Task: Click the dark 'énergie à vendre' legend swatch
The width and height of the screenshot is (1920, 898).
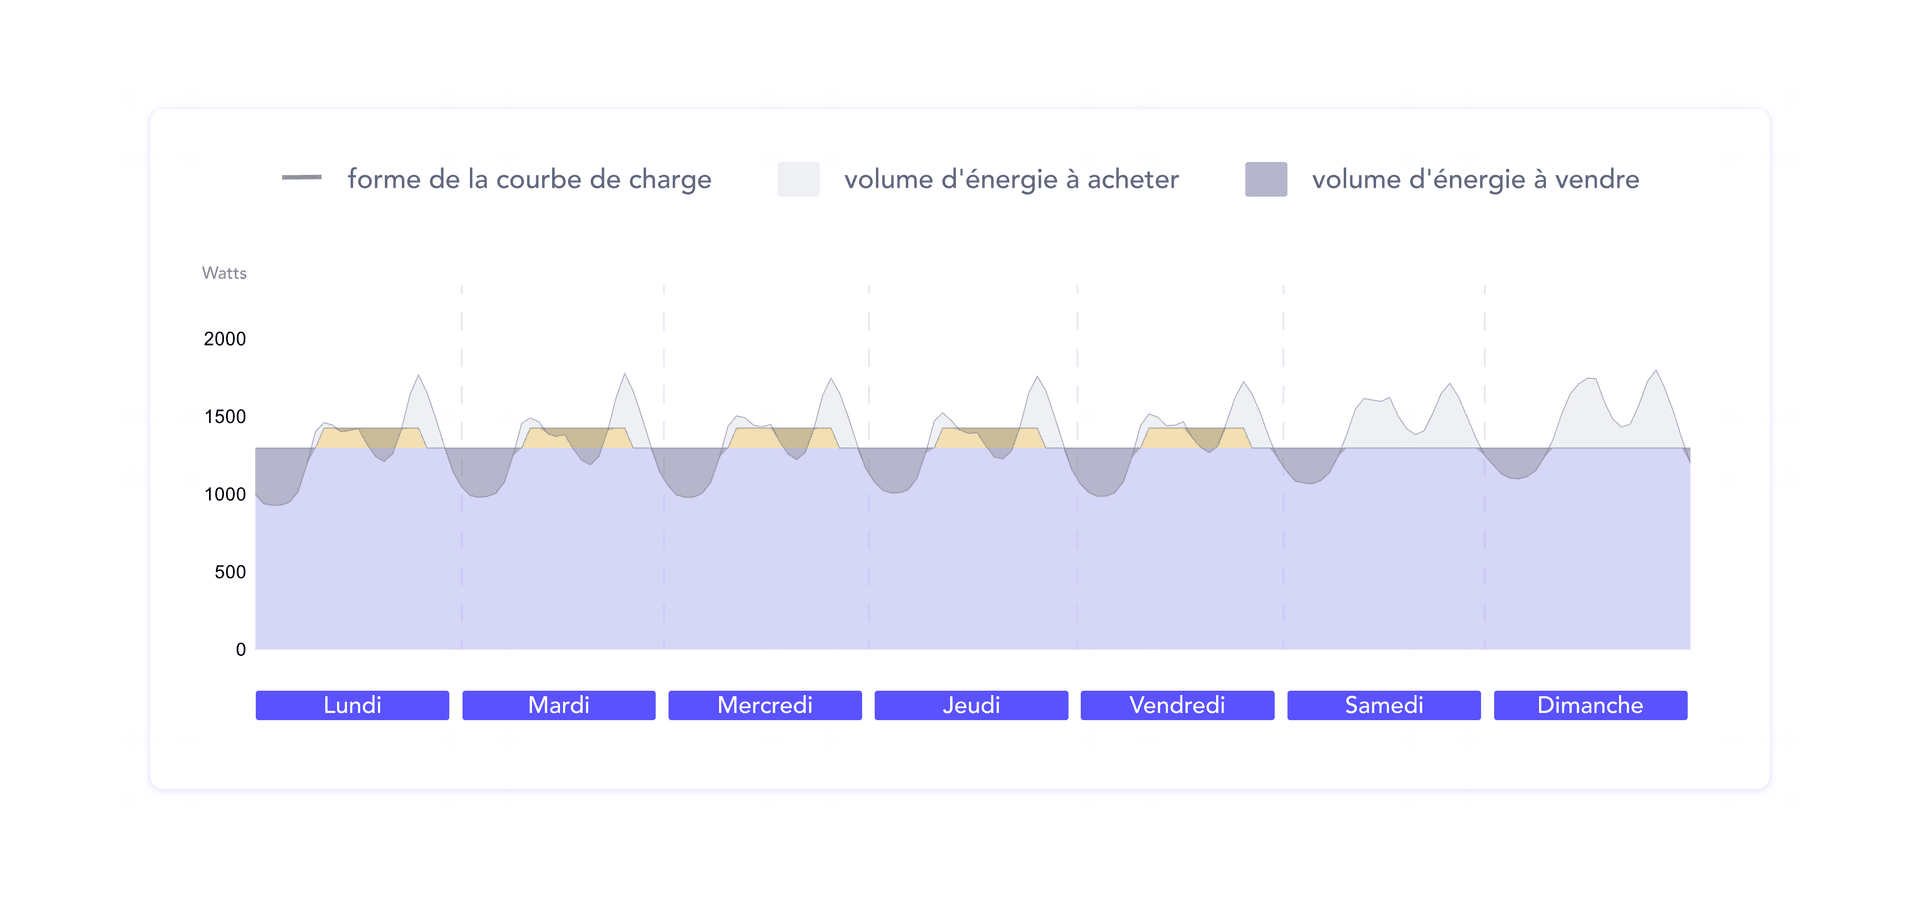Action: (1265, 179)
